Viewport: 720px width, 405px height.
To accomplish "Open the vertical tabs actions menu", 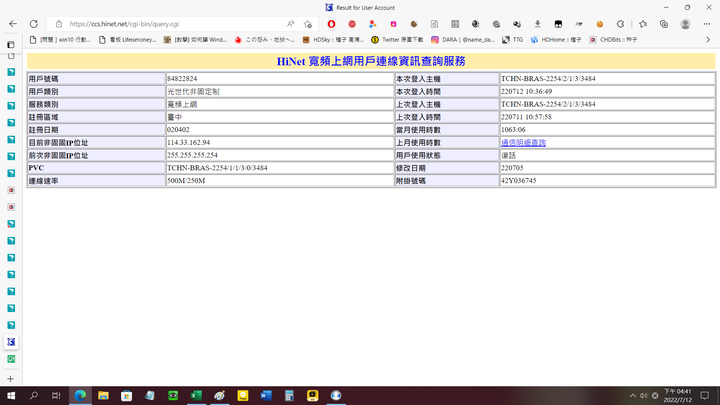I will tap(11, 45).
